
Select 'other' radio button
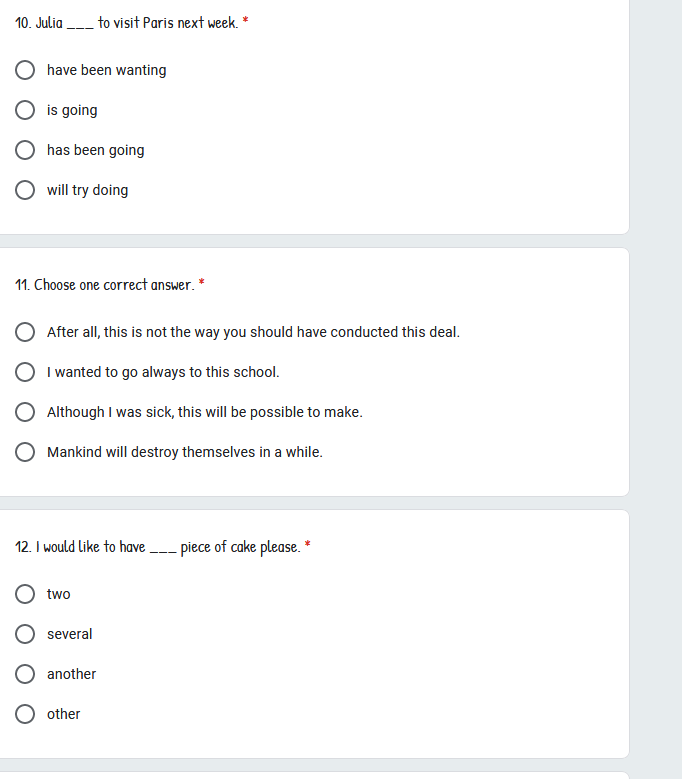pyautogui.click(x=25, y=714)
